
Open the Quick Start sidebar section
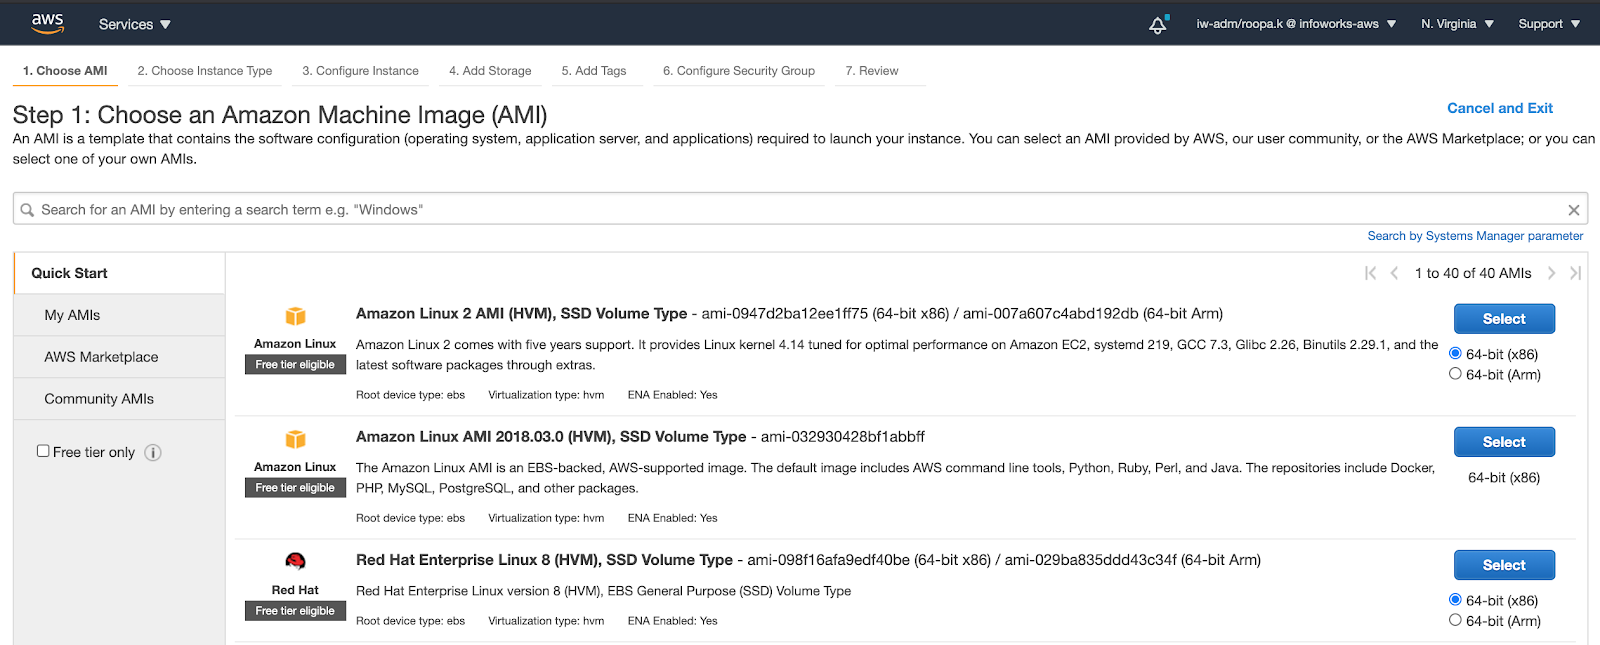[x=120, y=273]
